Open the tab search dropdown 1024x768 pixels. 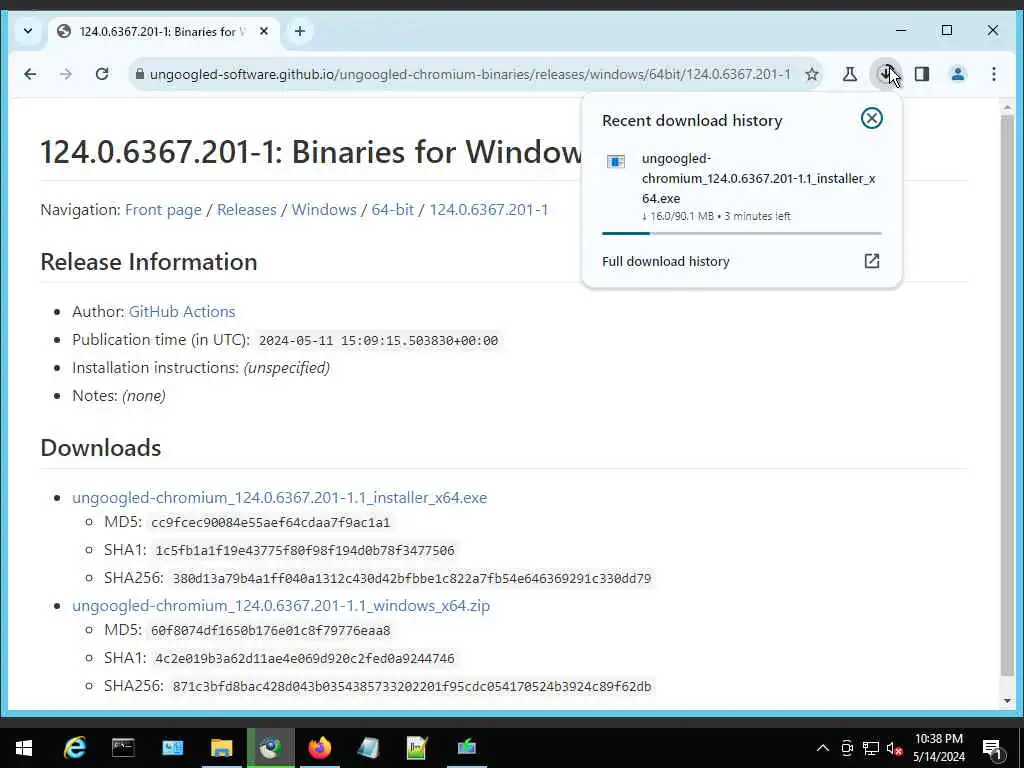(x=28, y=31)
